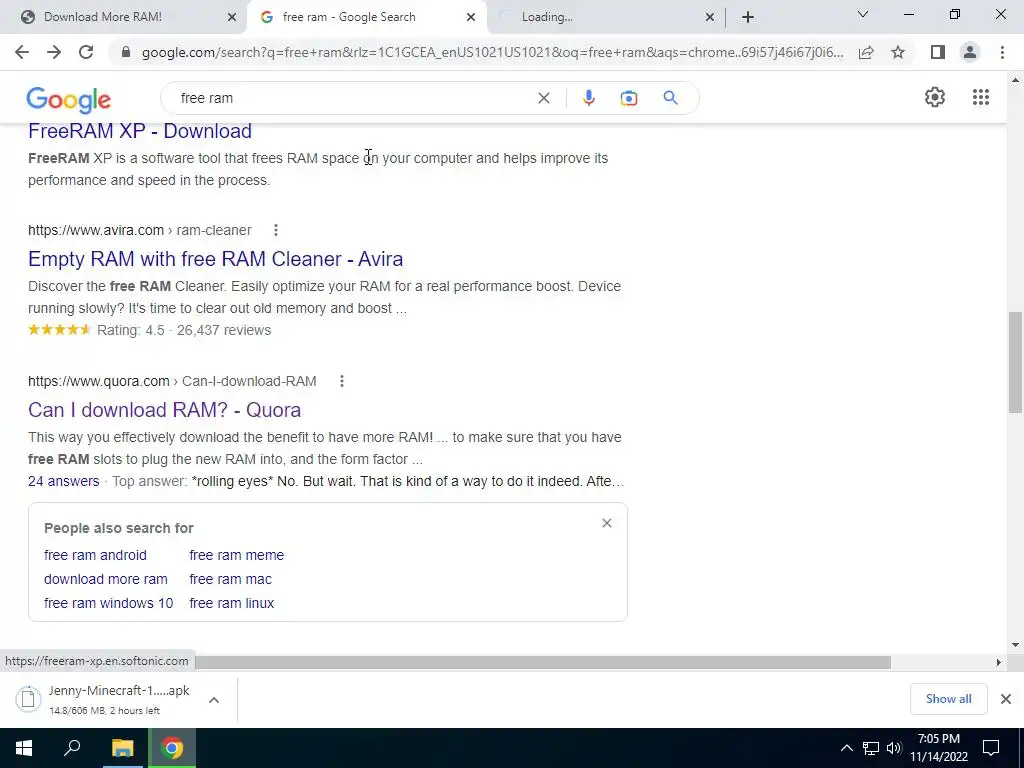Go forward in browser history
Screen dimensions: 1024x768
click(54, 52)
